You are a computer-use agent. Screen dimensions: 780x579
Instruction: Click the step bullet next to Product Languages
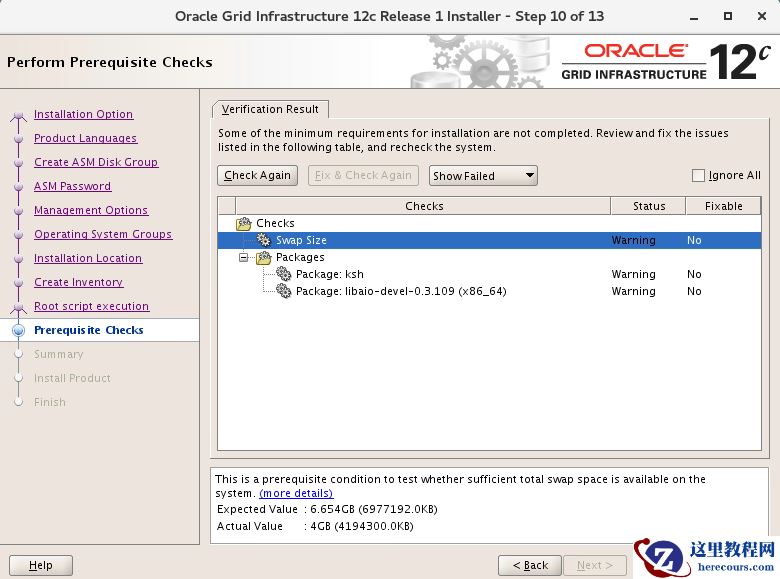click(x=18, y=139)
